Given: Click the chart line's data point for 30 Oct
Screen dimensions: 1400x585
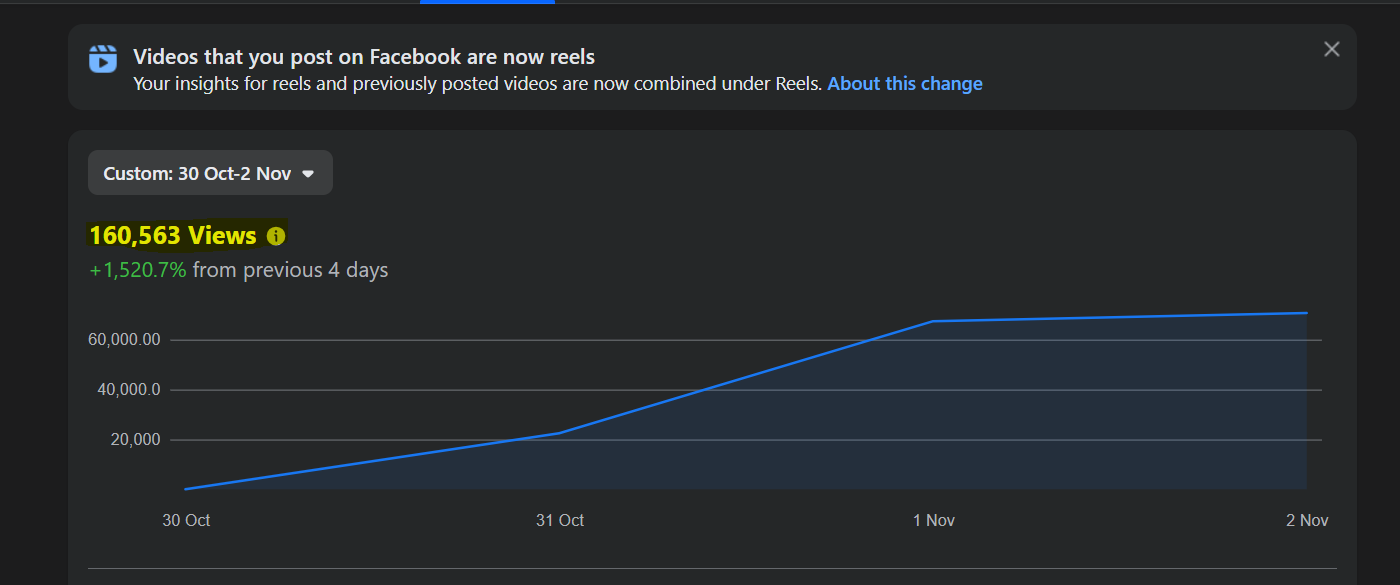Looking at the screenshot, I should pos(186,489).
